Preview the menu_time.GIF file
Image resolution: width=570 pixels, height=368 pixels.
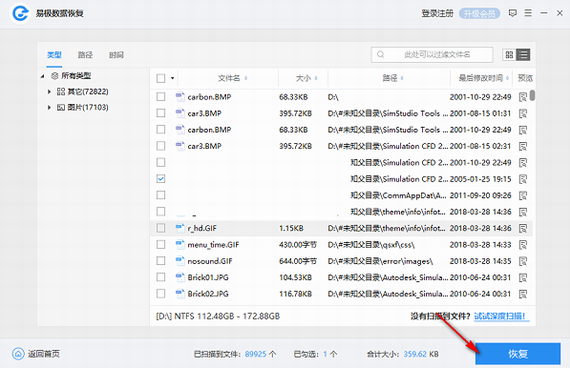(x=523, y=245)
